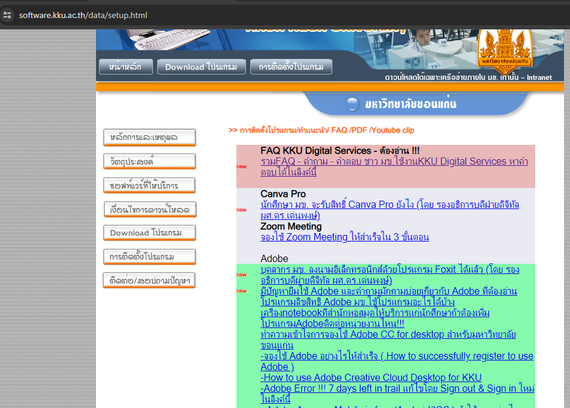This screenshot has width=570, height=408.
Task: Select Download โปรแกรม in the left sidebar
Action: [x=149, y=233]
